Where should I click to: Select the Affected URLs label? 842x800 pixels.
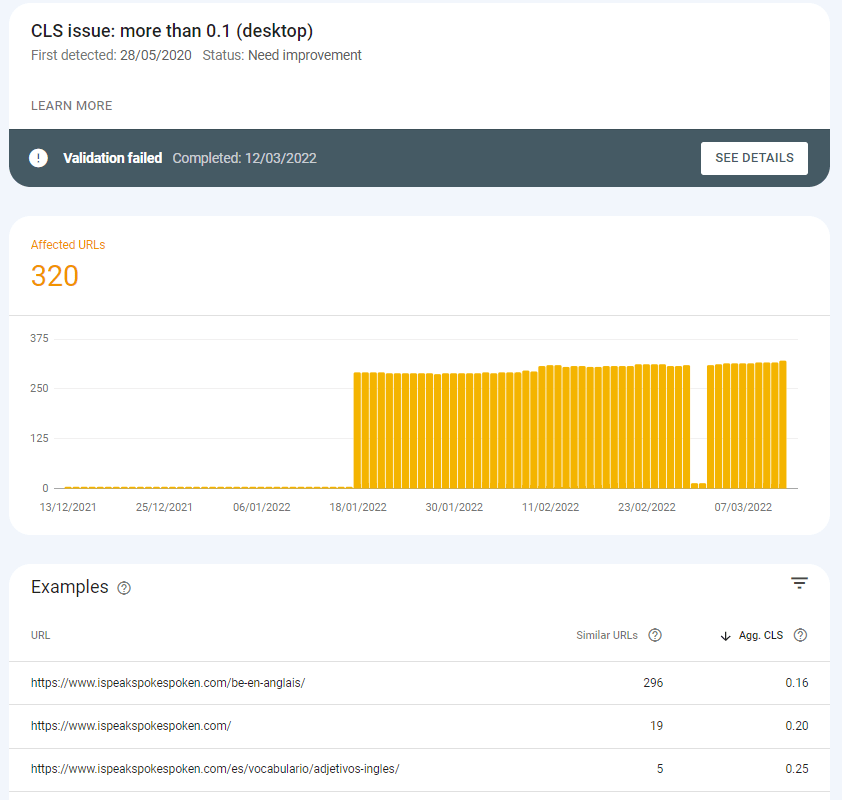tap(68, 245)
